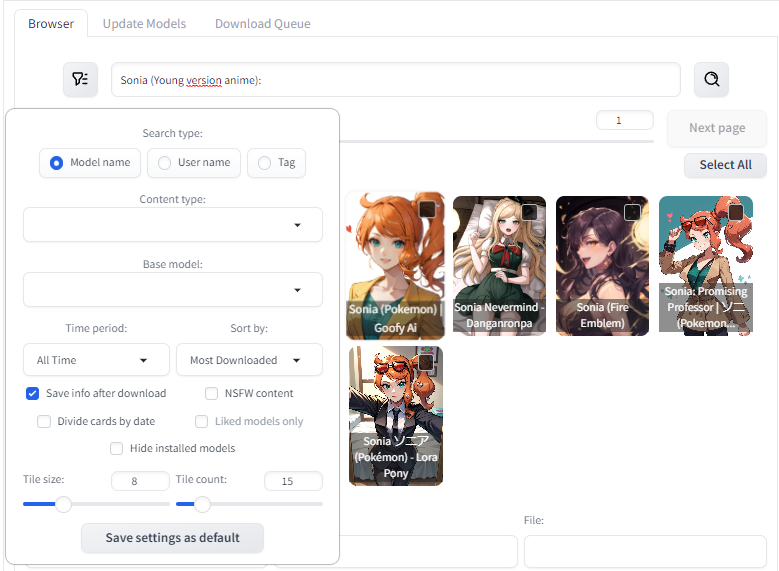Click the Select All button
Viewport: 779px width, 571px height.
[x=725, y=165]
